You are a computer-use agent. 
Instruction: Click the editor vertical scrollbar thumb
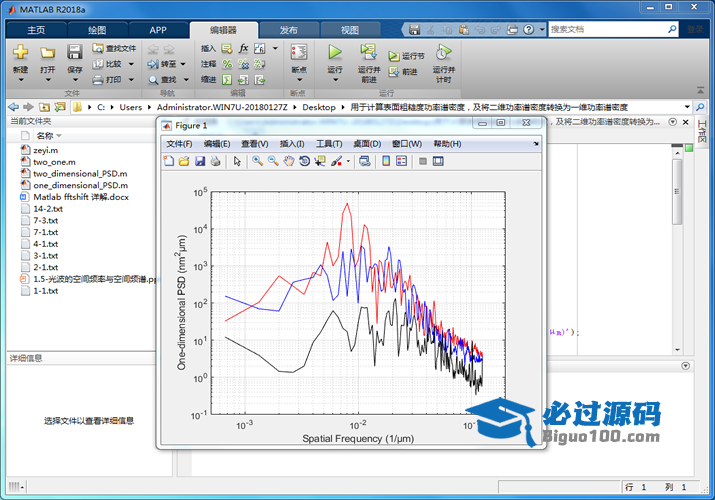tap(677, 191)
